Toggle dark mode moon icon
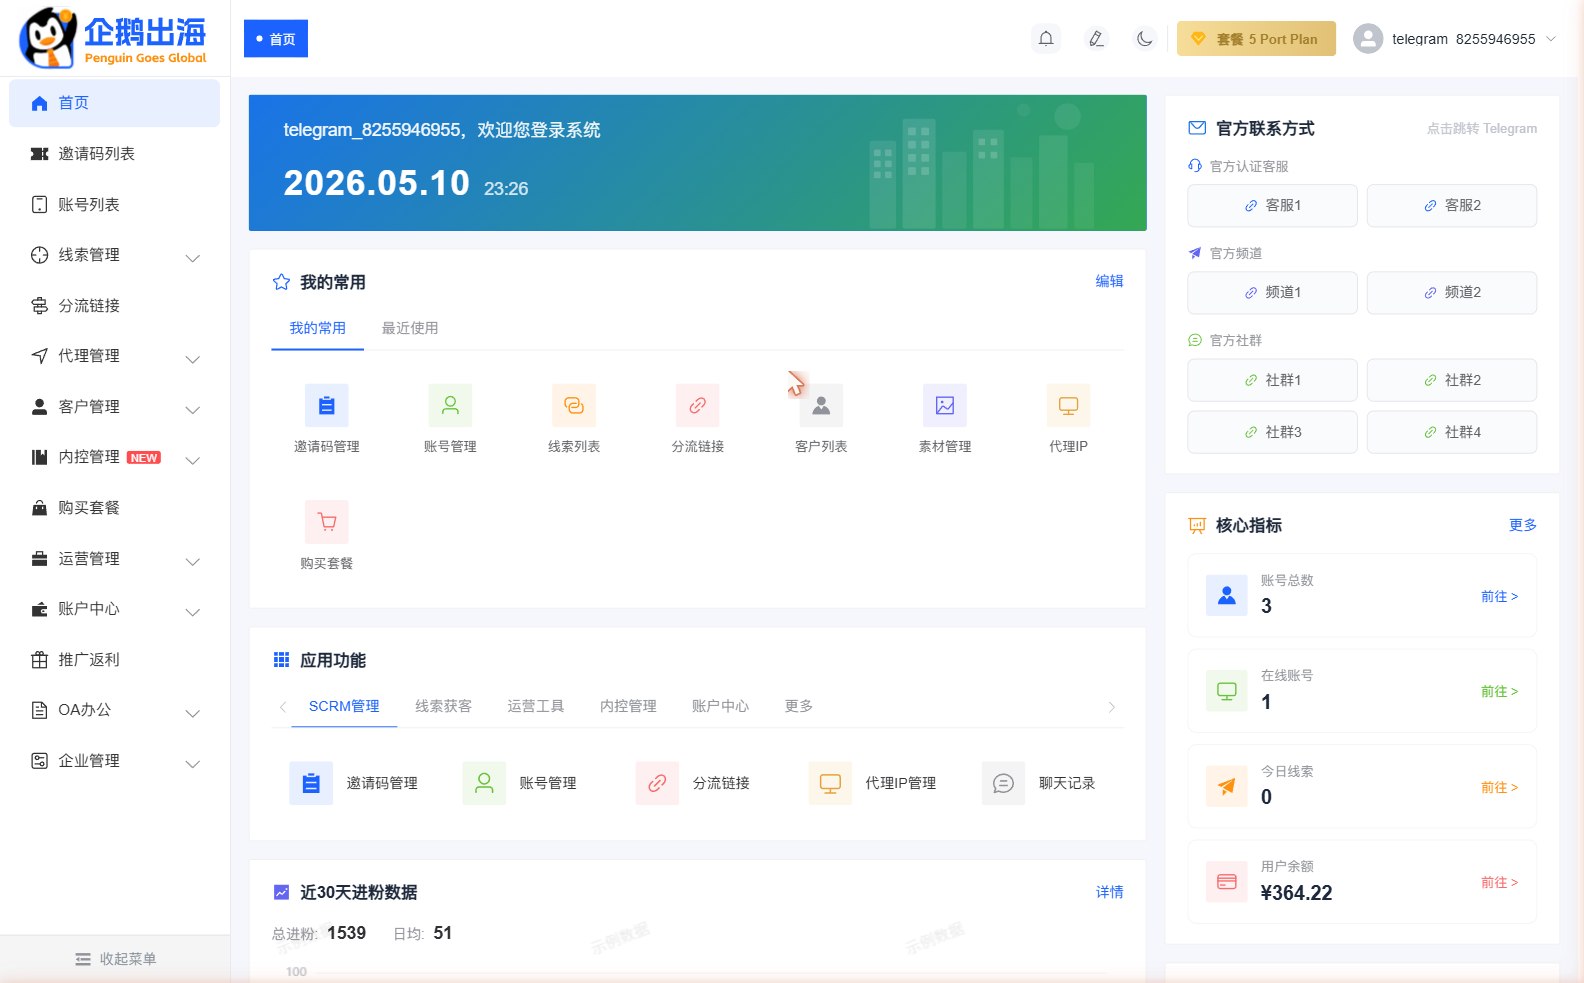Image resolution: width=1584 pixels, height=983 pixels. point(1145,39)
